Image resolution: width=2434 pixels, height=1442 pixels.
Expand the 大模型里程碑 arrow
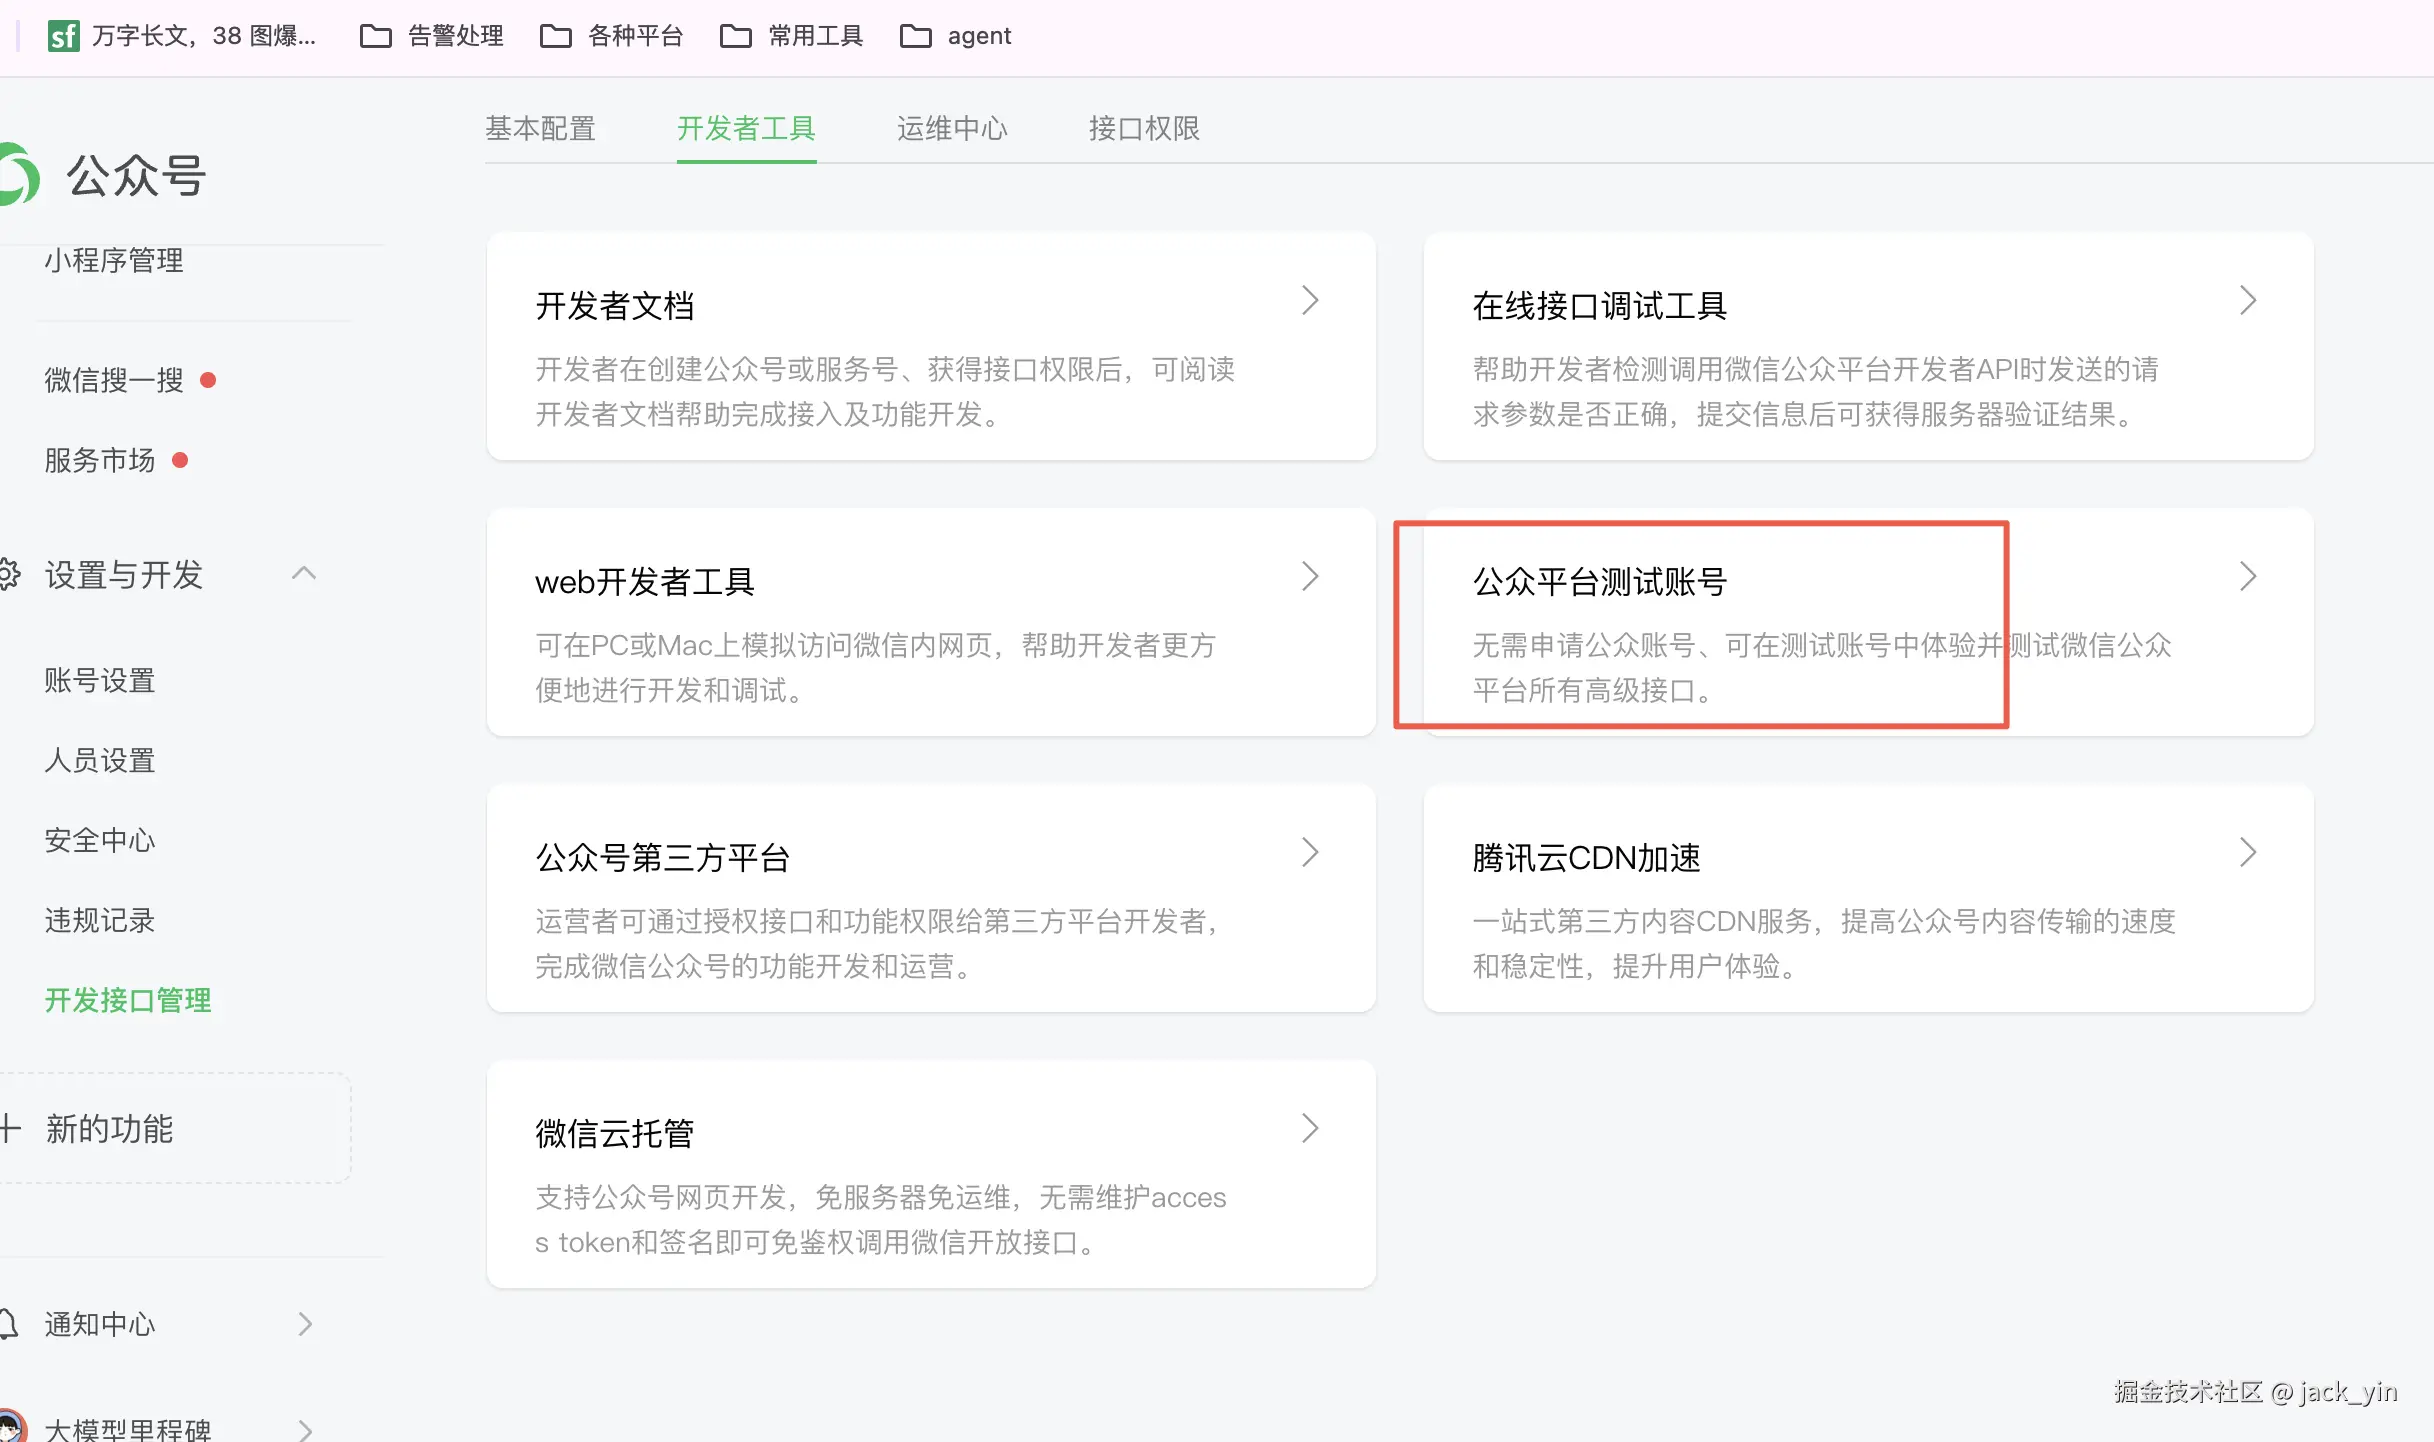tap(305, 1430)
